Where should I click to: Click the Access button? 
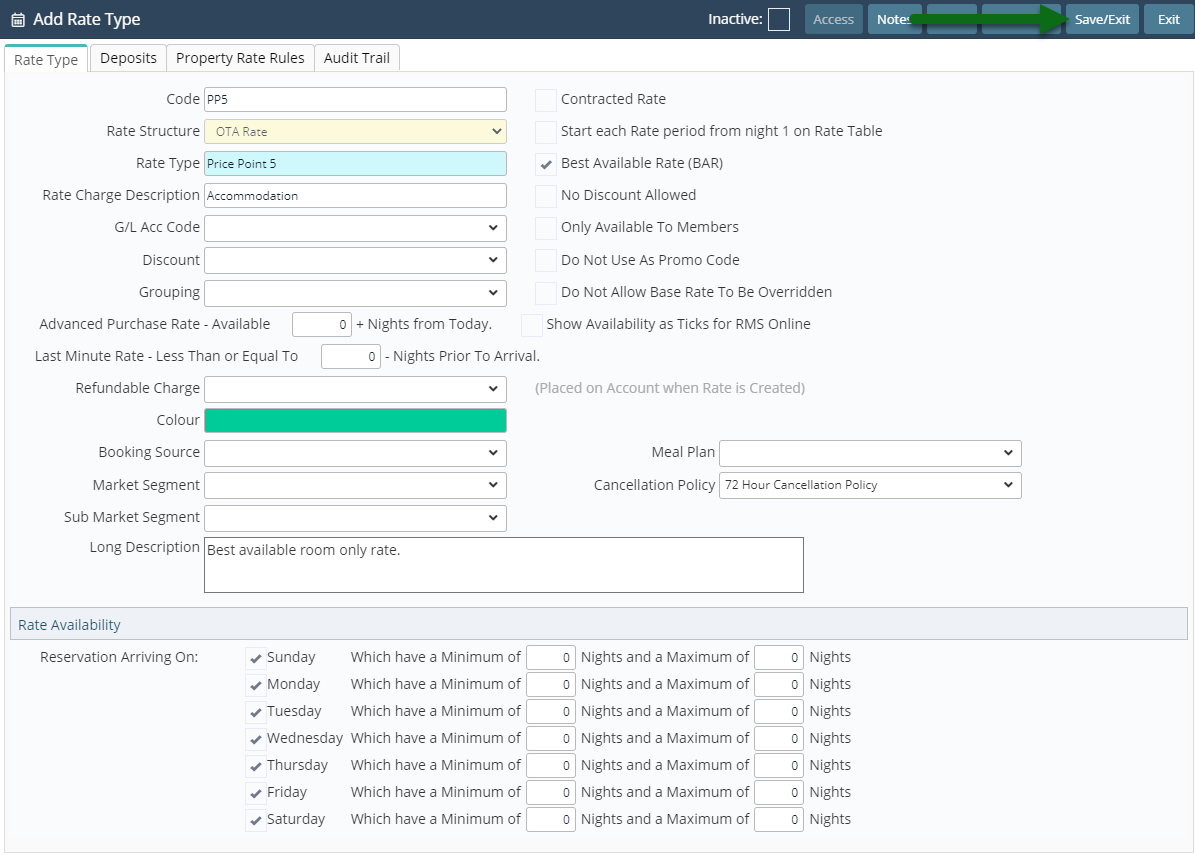833,20
